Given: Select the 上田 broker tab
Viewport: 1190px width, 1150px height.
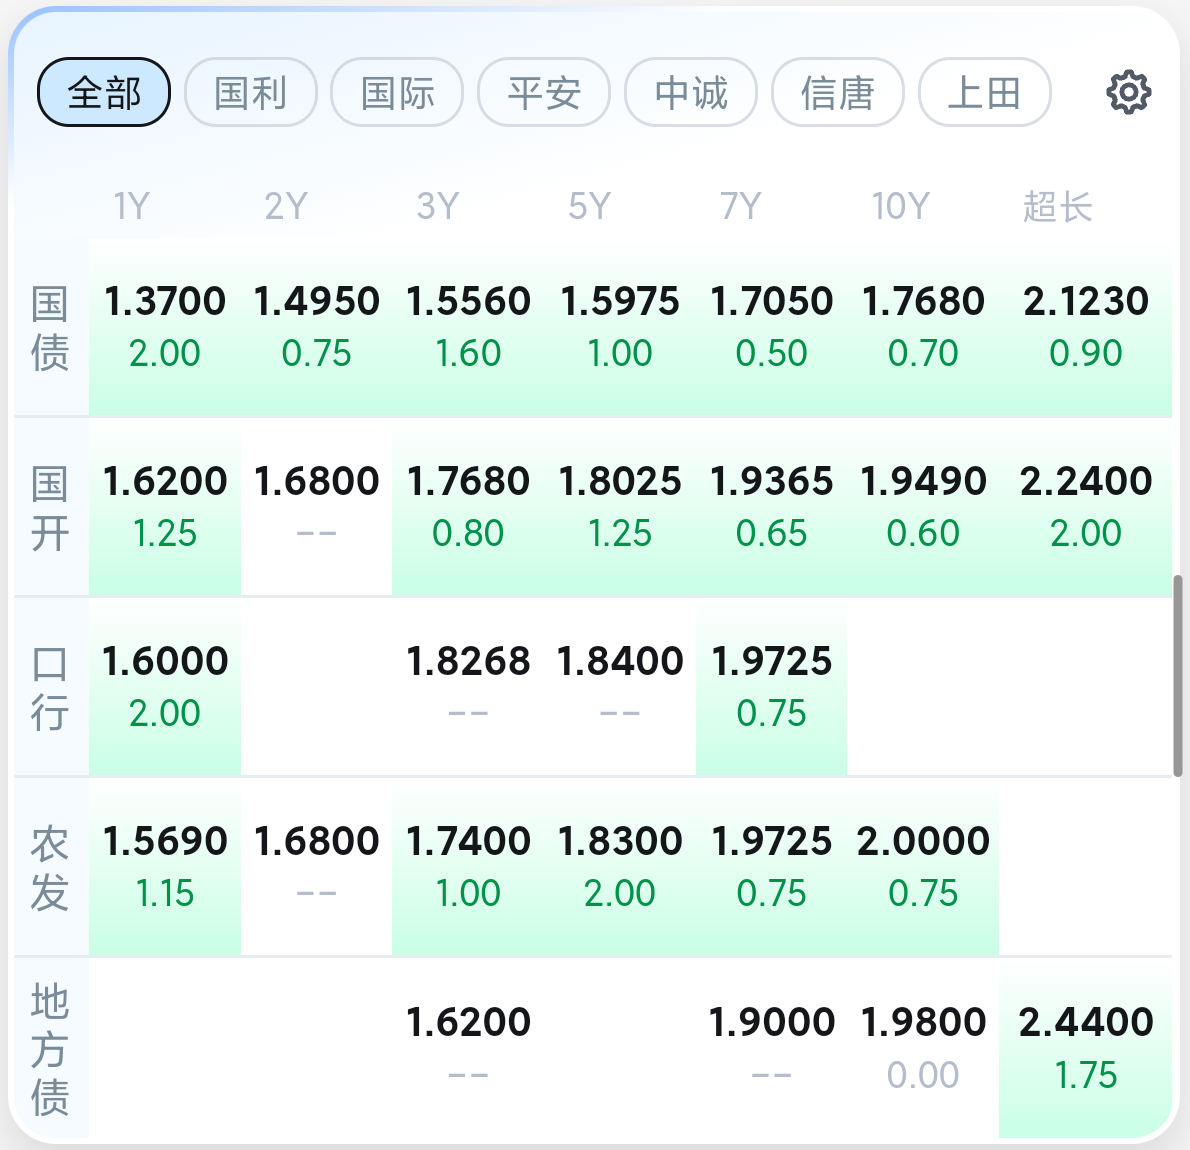Looking at the screenshot, I should click(984, 93).
